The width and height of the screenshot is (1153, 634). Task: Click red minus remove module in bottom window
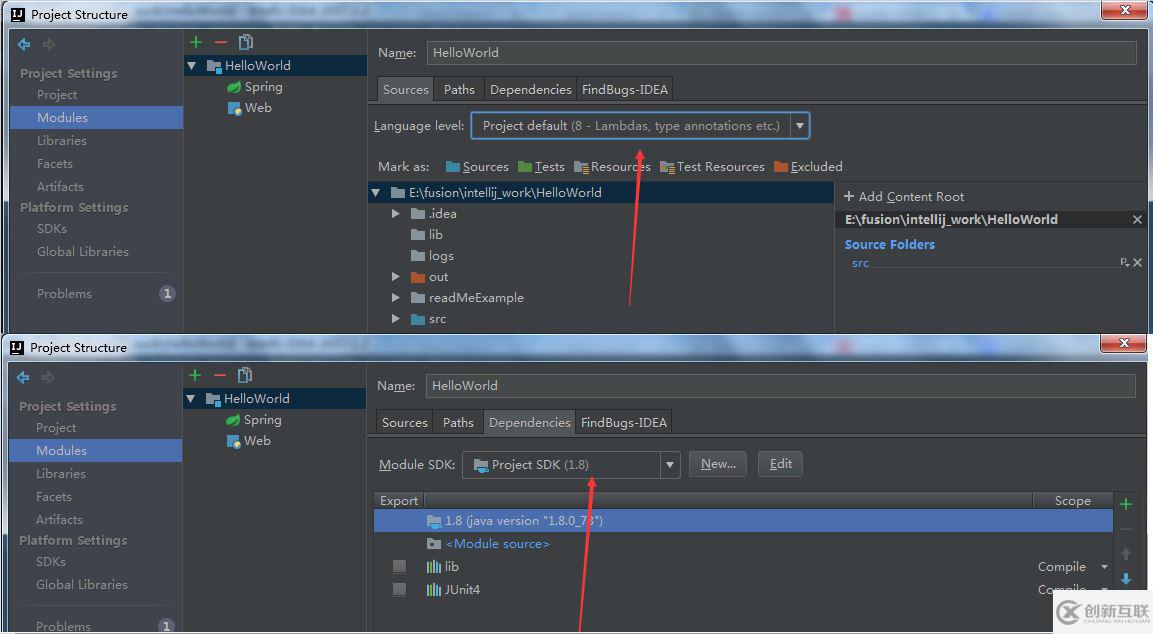click(220, 375)
